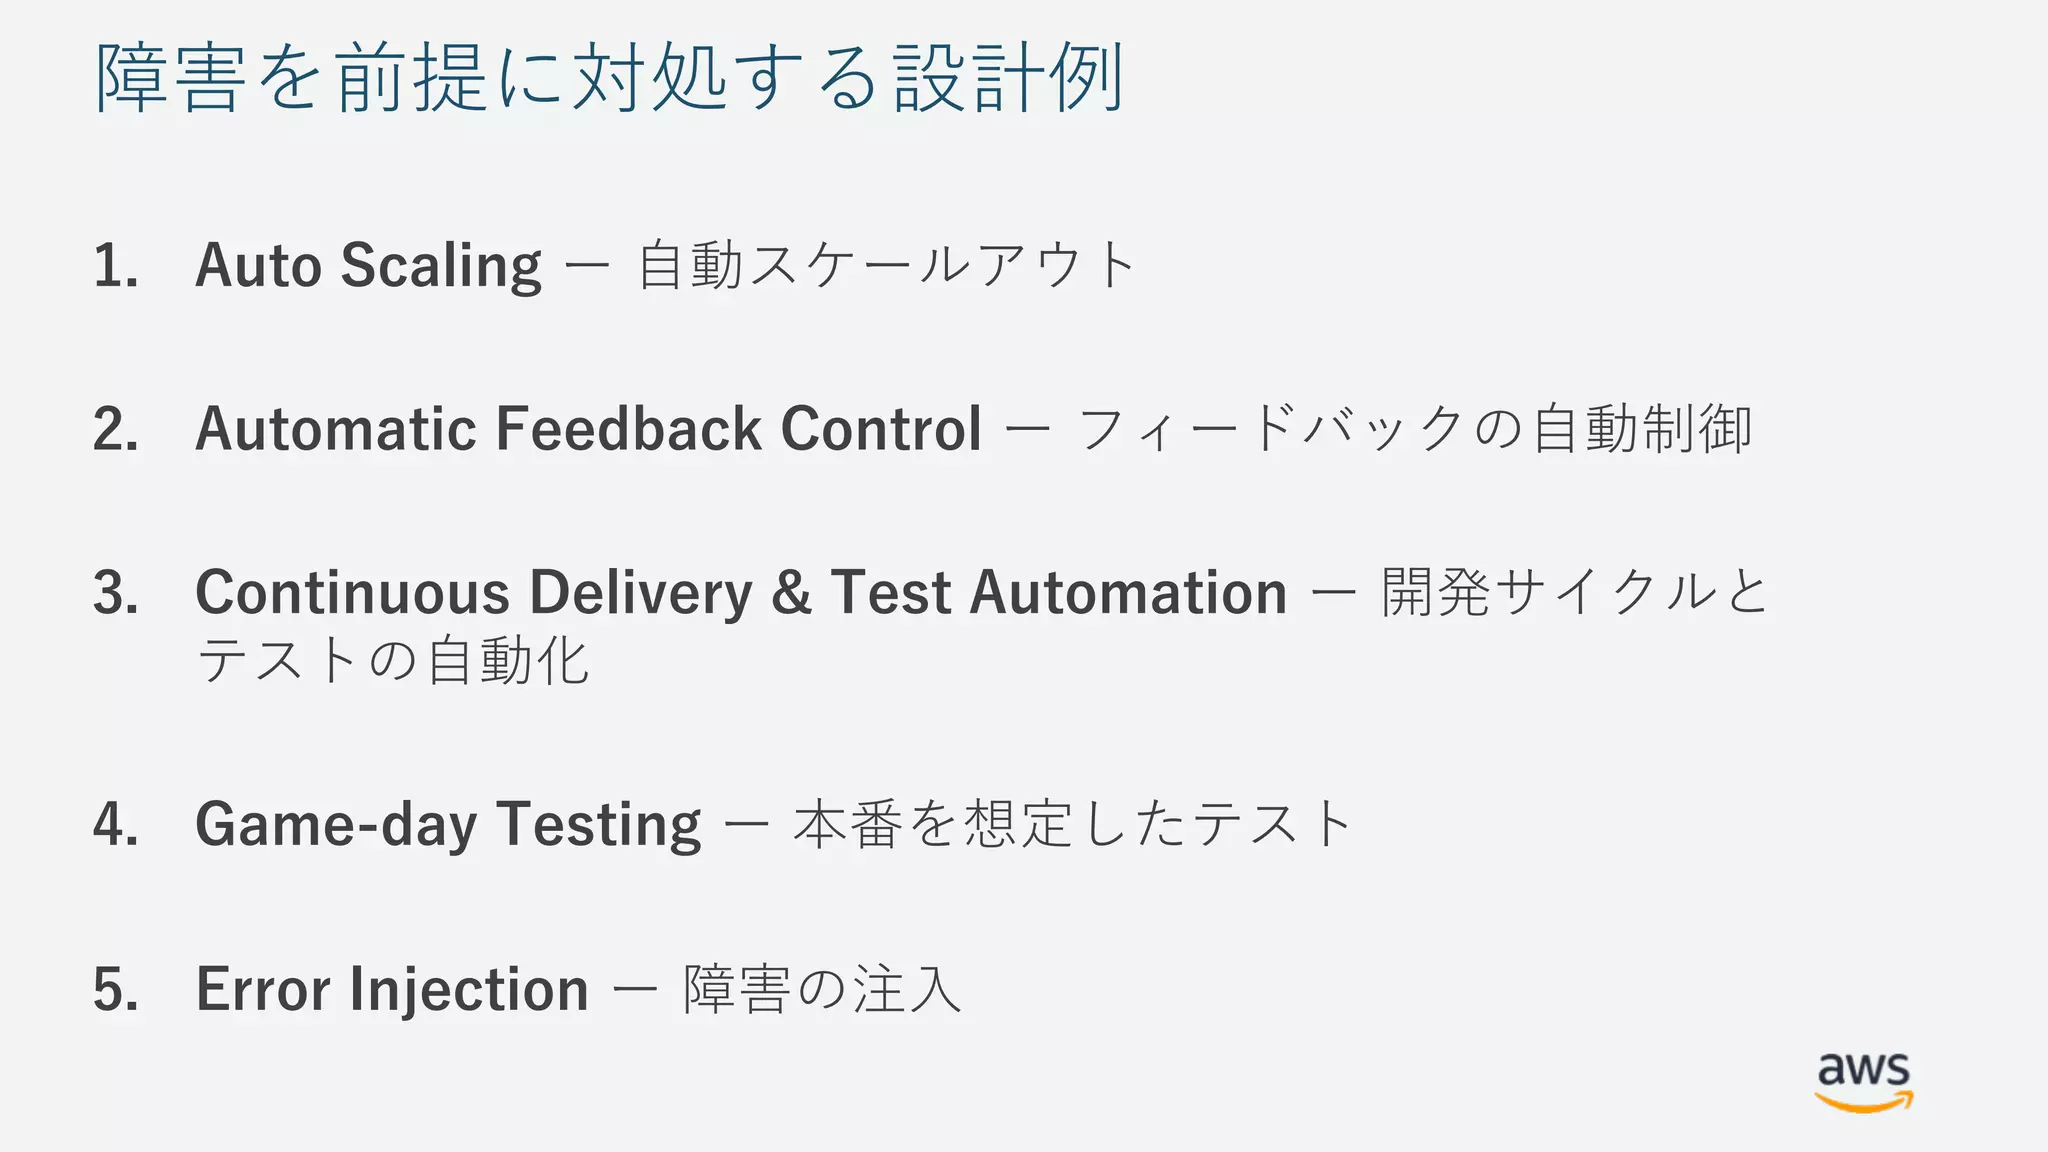Click 'Continuous Delivery & Test Automation' text

[741, 592]
